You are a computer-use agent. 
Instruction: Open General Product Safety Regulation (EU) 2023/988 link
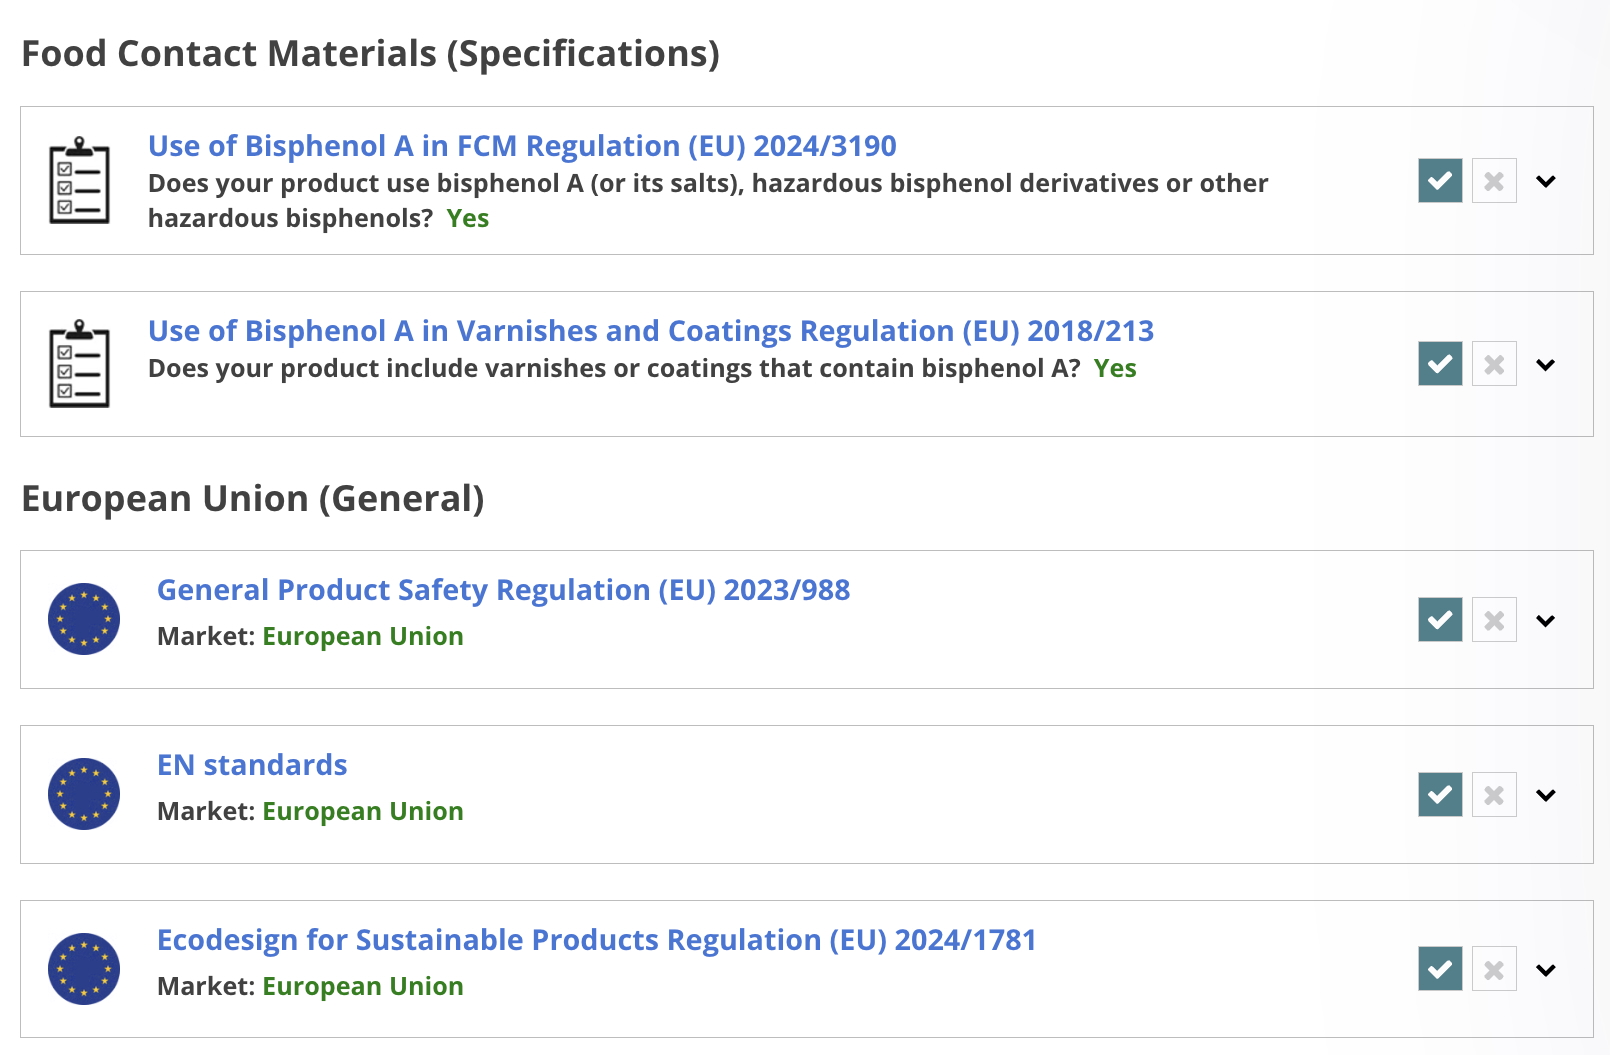[x=503, y=590]
